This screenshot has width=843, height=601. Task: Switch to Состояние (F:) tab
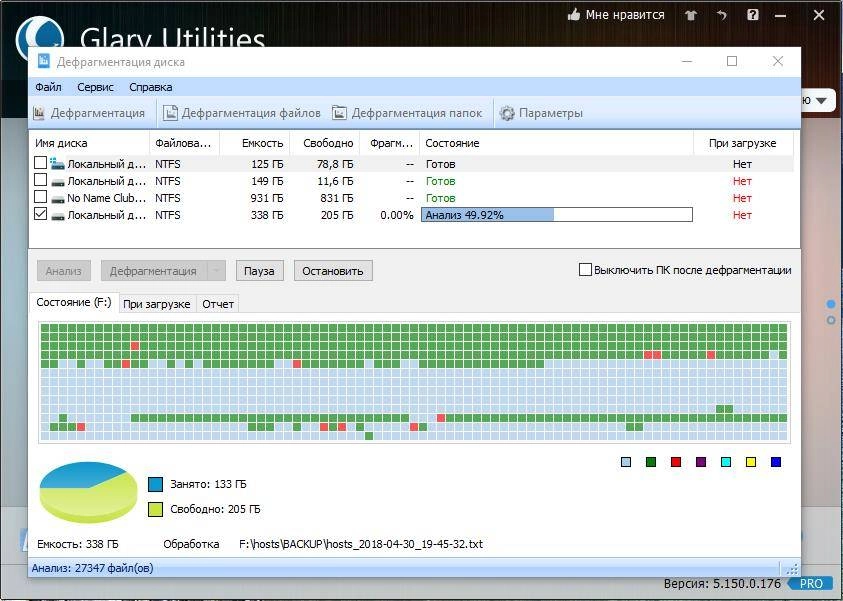74,303
